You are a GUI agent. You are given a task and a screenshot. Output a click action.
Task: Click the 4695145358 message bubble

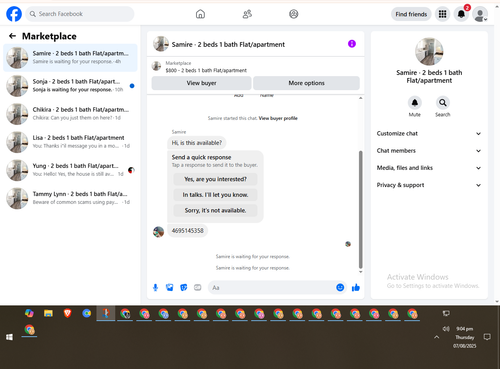point(187,231)
